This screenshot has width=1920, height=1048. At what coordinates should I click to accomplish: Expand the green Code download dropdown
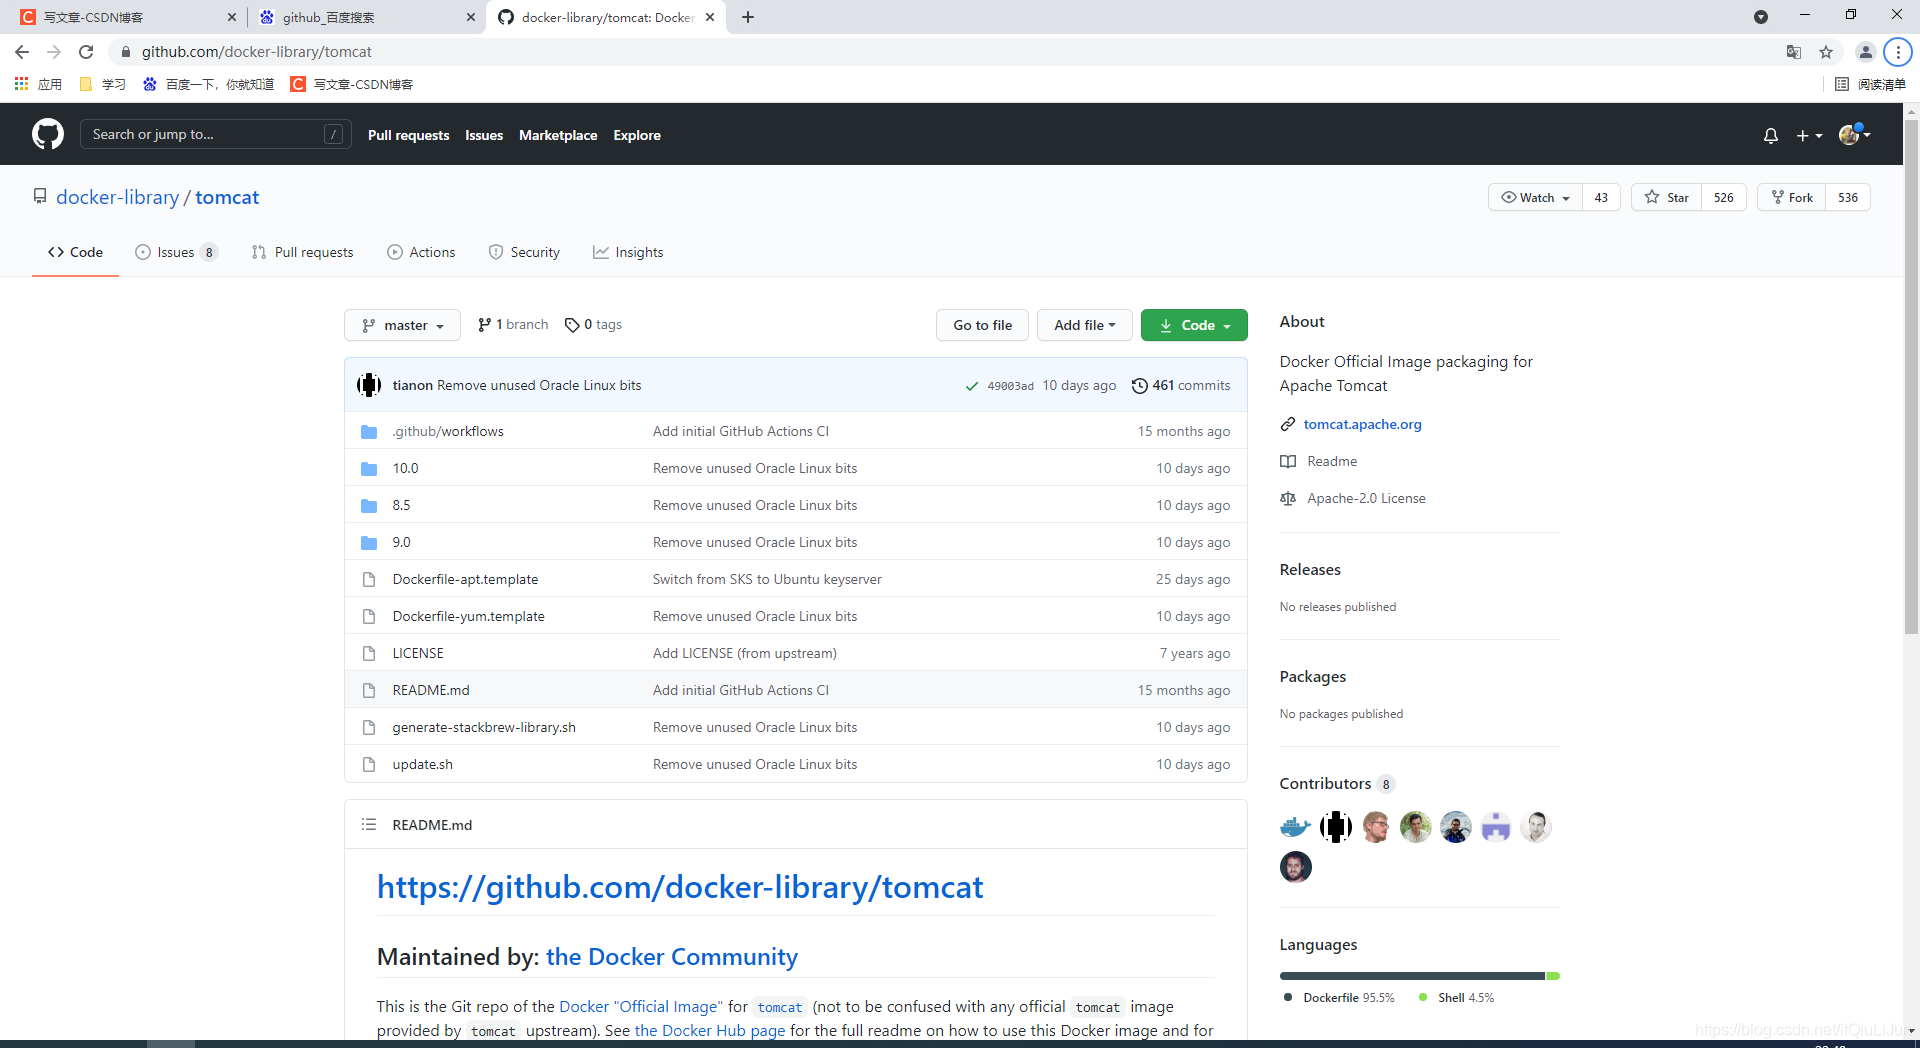coord(1194,325)
